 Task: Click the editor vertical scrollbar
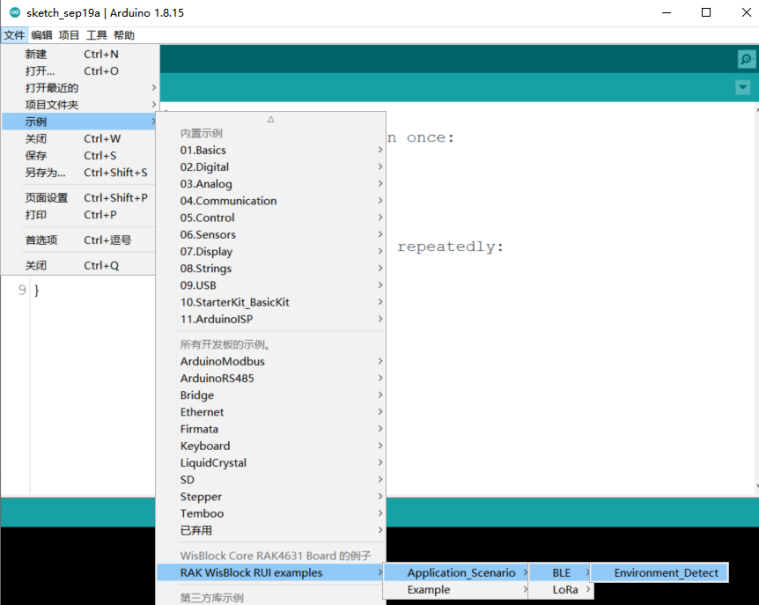pyautogui.click(x=756, y=299)
